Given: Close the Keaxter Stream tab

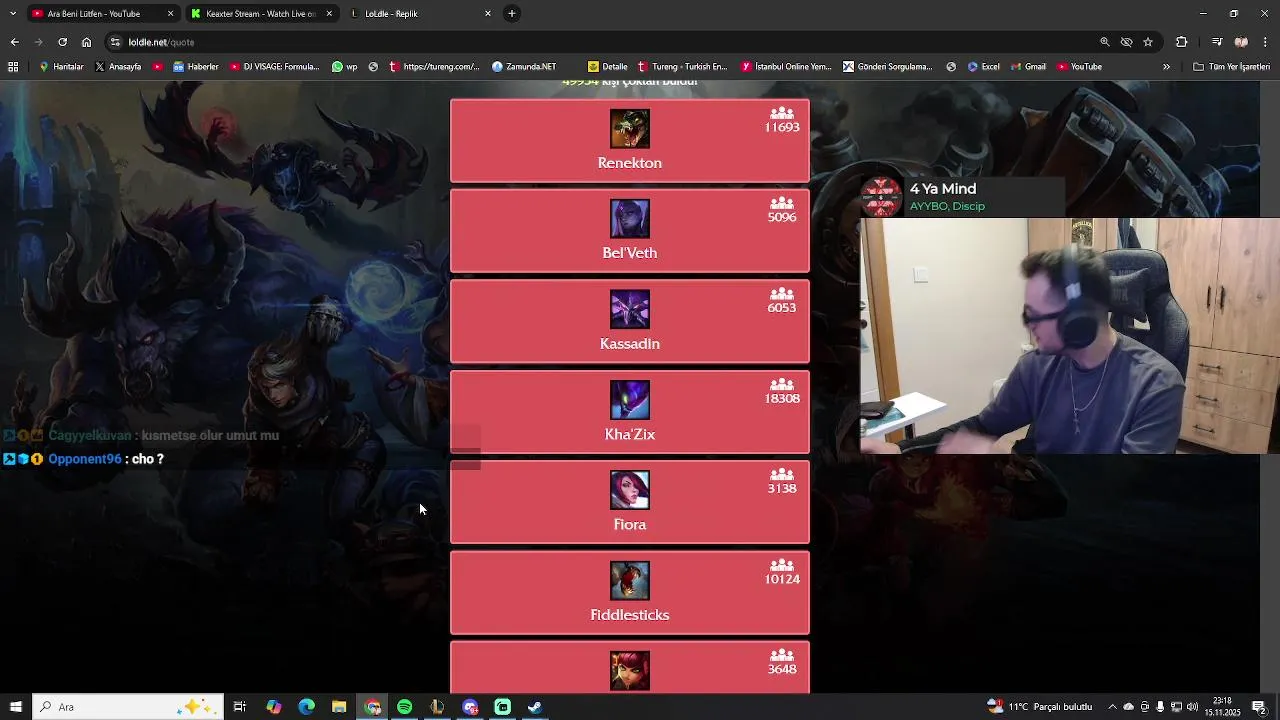Looking at the screenshot, I should pos(329,13).
